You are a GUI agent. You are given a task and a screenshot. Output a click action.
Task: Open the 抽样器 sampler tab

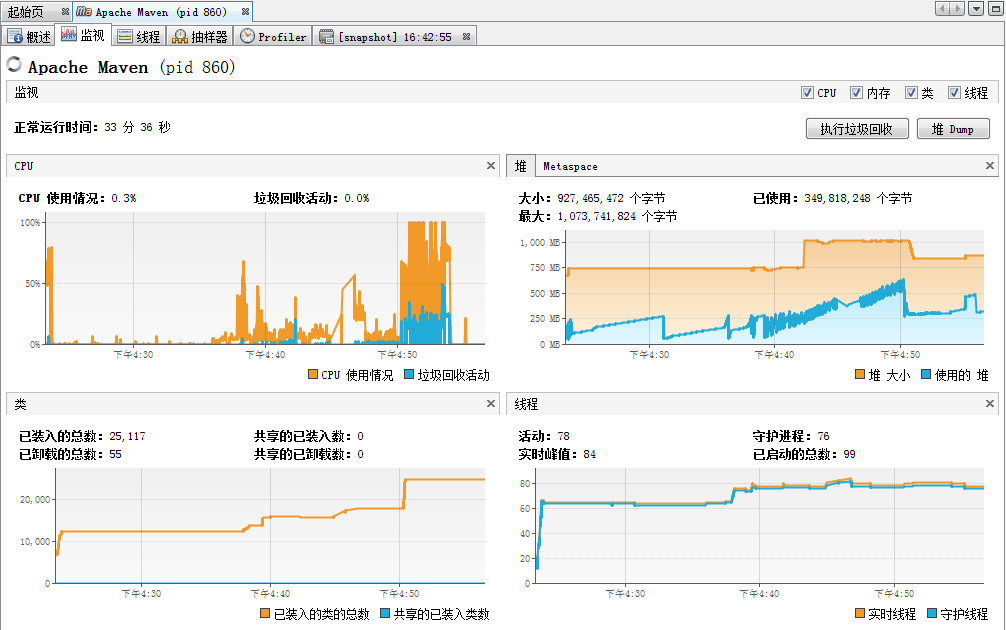[x=200, y=37]
